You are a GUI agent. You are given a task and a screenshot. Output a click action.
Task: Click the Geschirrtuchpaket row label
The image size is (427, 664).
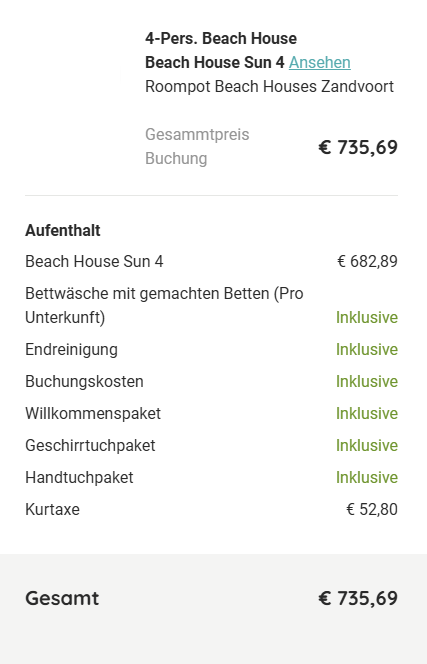point(90,445)
